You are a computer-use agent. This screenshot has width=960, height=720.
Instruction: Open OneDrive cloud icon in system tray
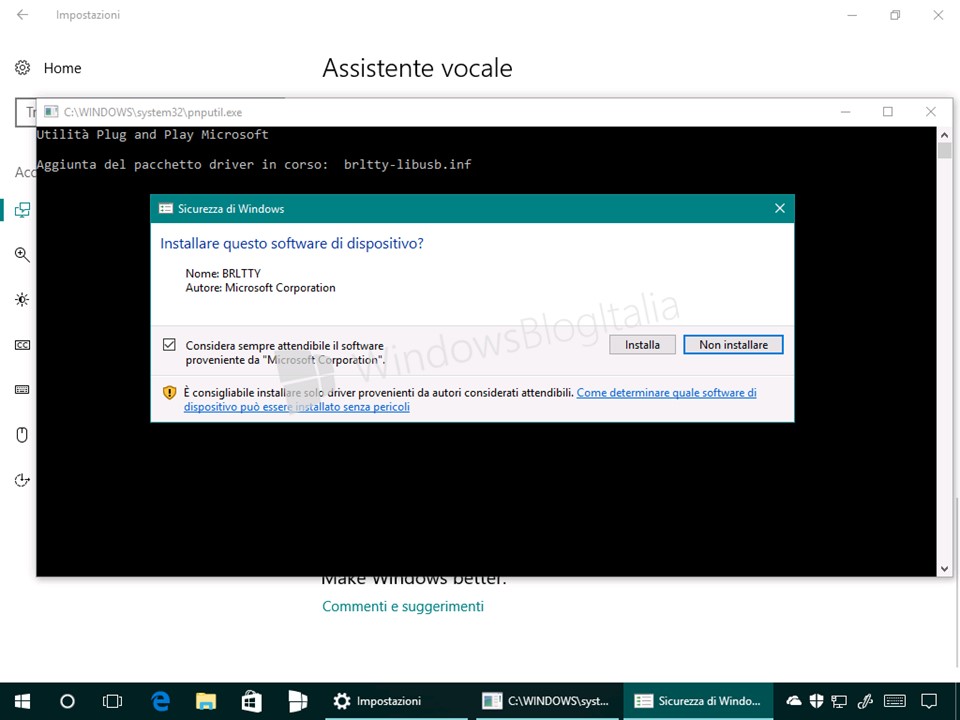(x=793, y=701)
